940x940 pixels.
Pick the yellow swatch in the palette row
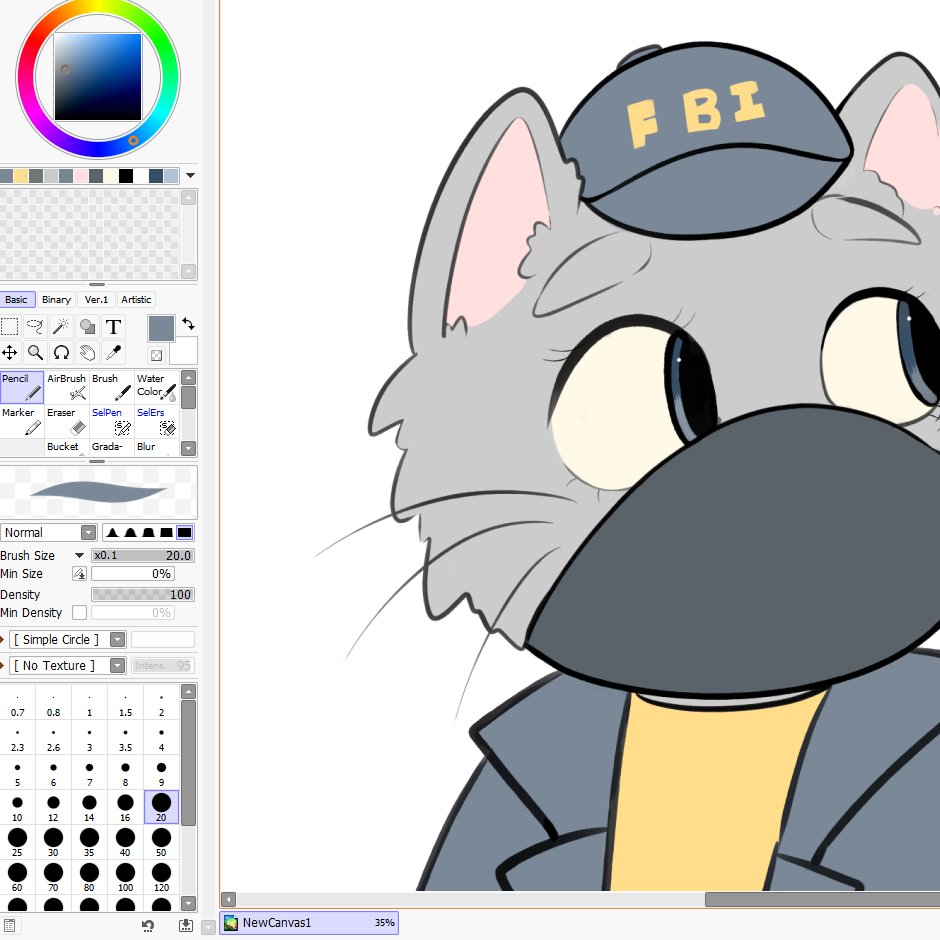point(21,176)
